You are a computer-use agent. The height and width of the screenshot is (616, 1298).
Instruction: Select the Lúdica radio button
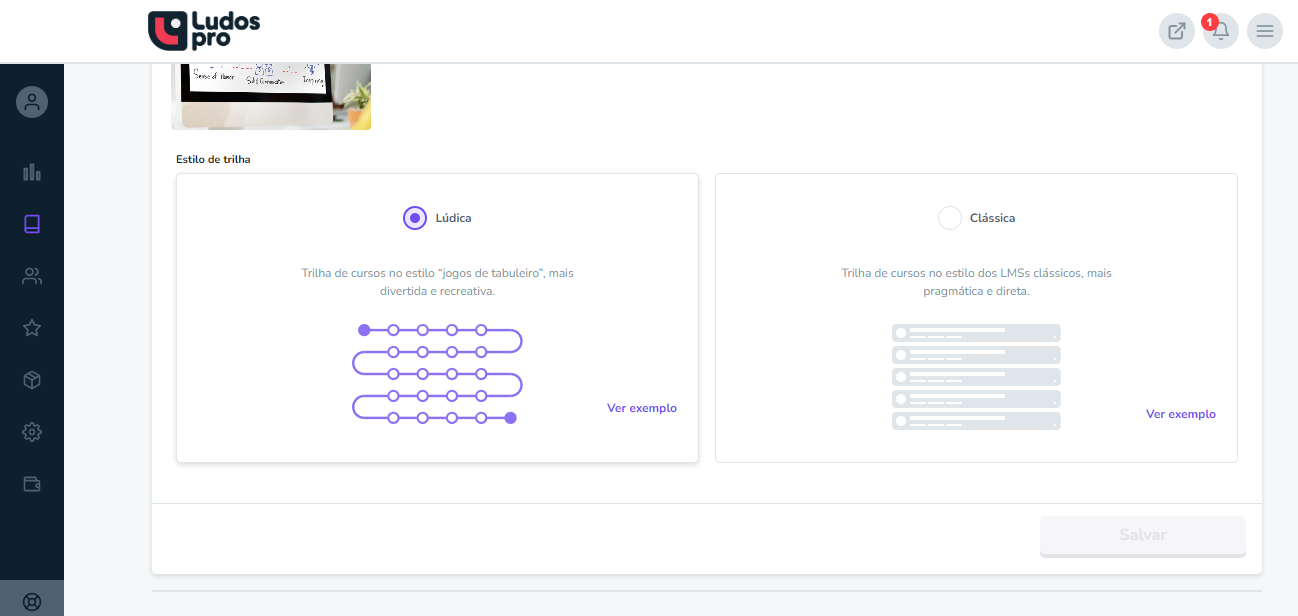[x=415, y=218]
